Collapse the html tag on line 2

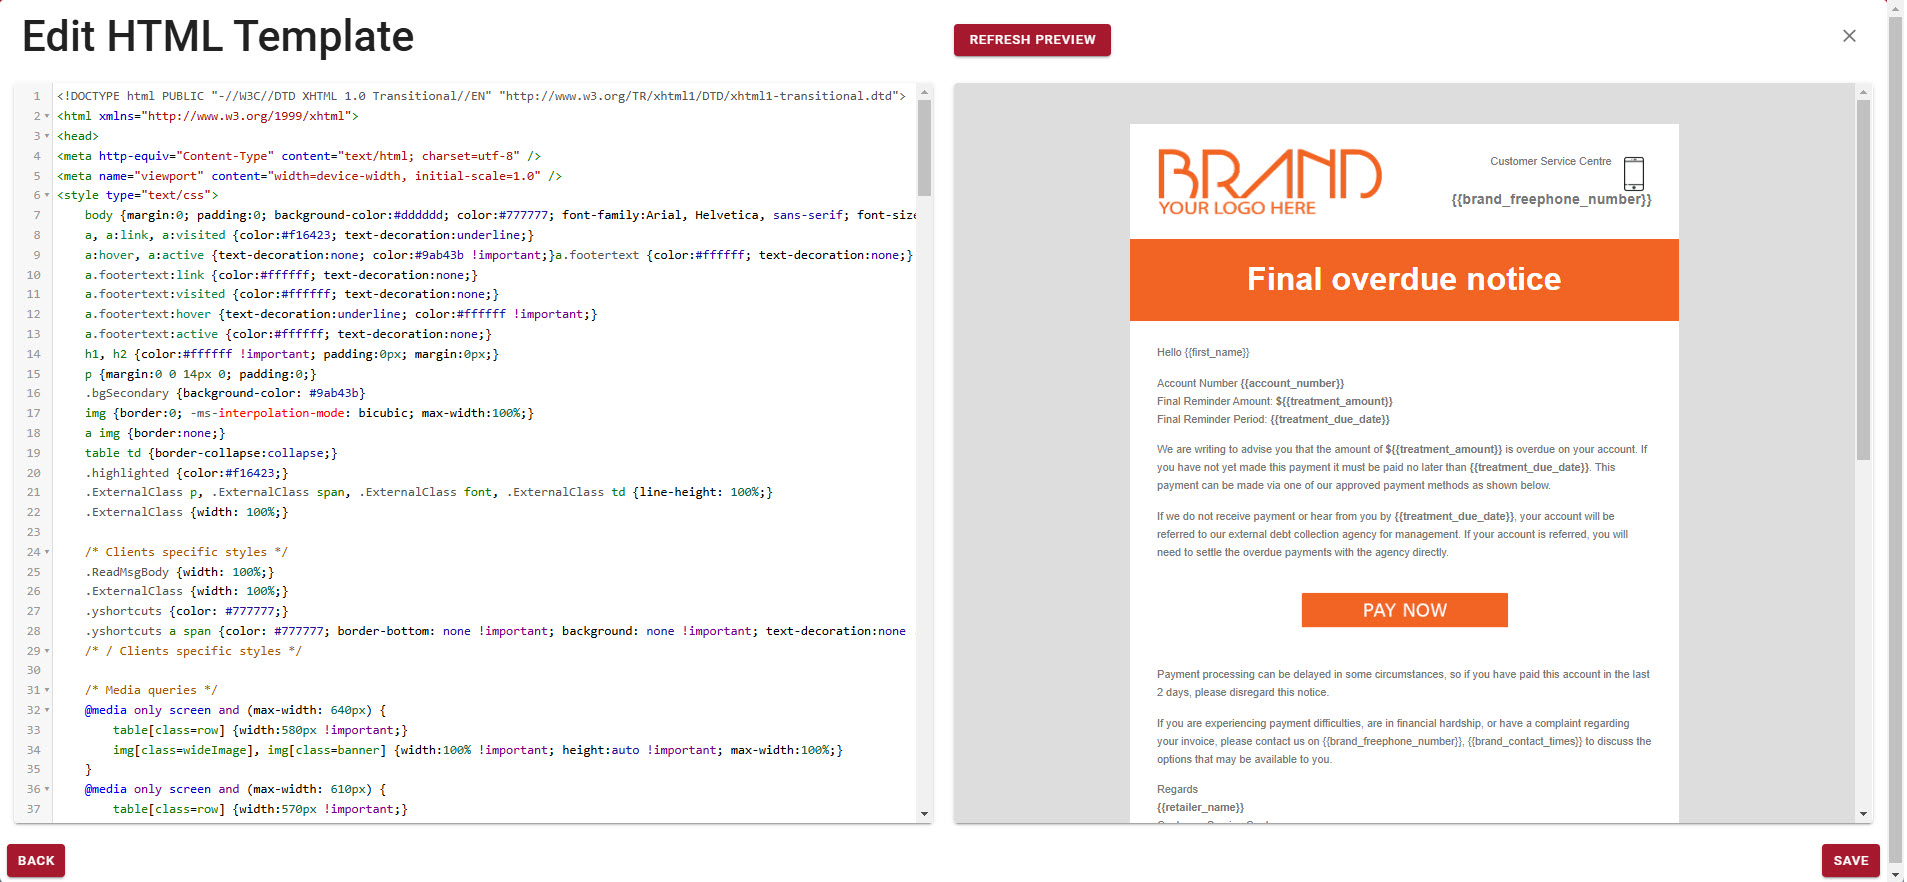pos(47,116)
